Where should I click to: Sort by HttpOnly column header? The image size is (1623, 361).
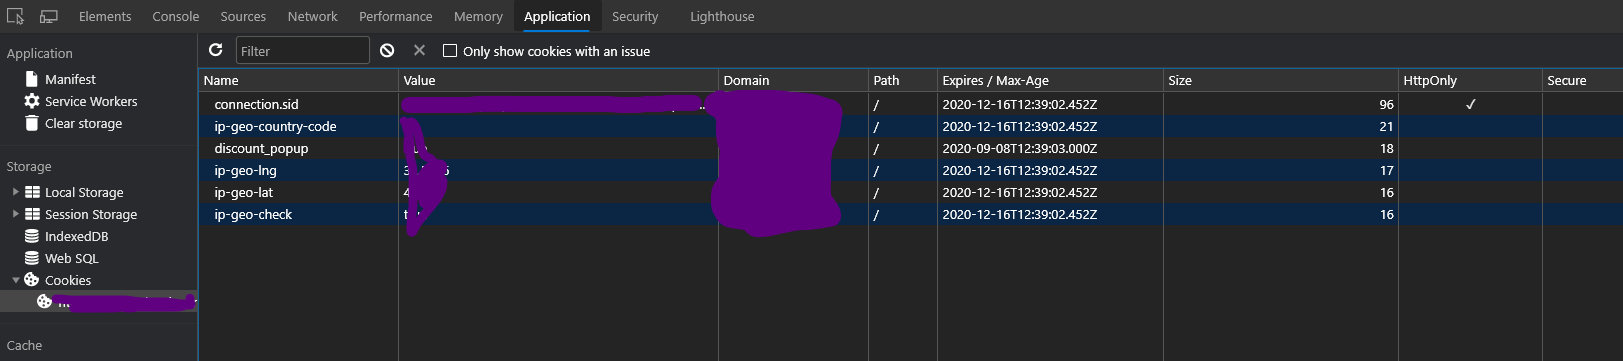[1470, 80]
